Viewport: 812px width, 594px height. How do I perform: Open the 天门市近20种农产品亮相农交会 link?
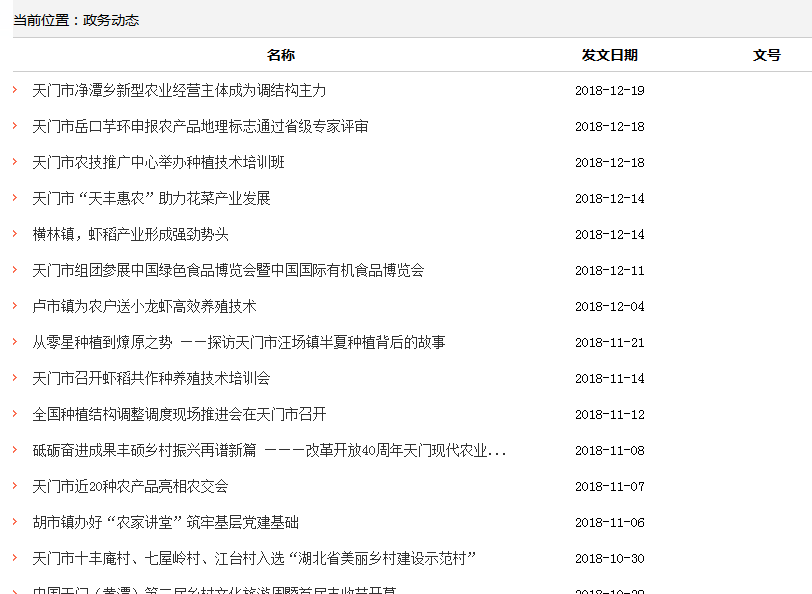pyautogui.click(x=130, y=486)
